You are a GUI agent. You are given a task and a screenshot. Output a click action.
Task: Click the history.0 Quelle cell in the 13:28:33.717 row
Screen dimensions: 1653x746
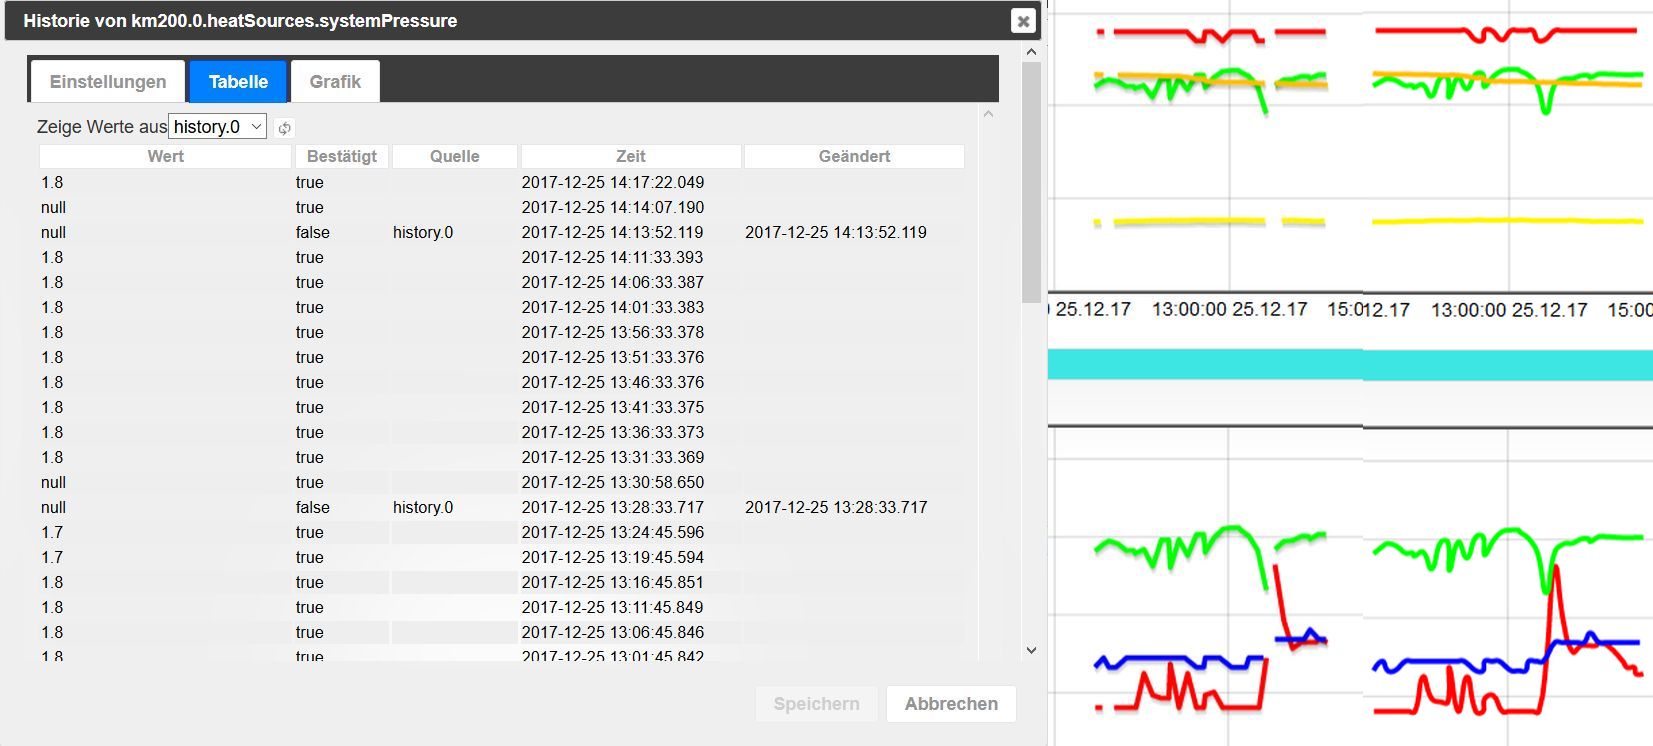tap(423, 507)
